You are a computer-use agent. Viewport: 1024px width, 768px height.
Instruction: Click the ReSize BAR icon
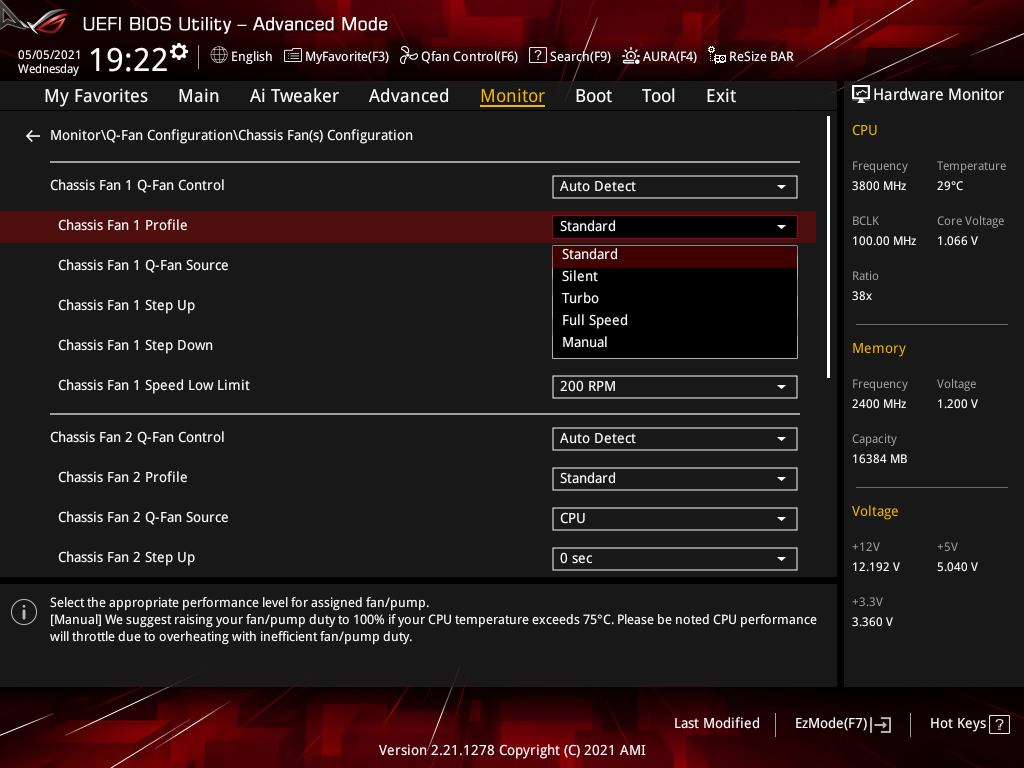(x=716, y=56)
